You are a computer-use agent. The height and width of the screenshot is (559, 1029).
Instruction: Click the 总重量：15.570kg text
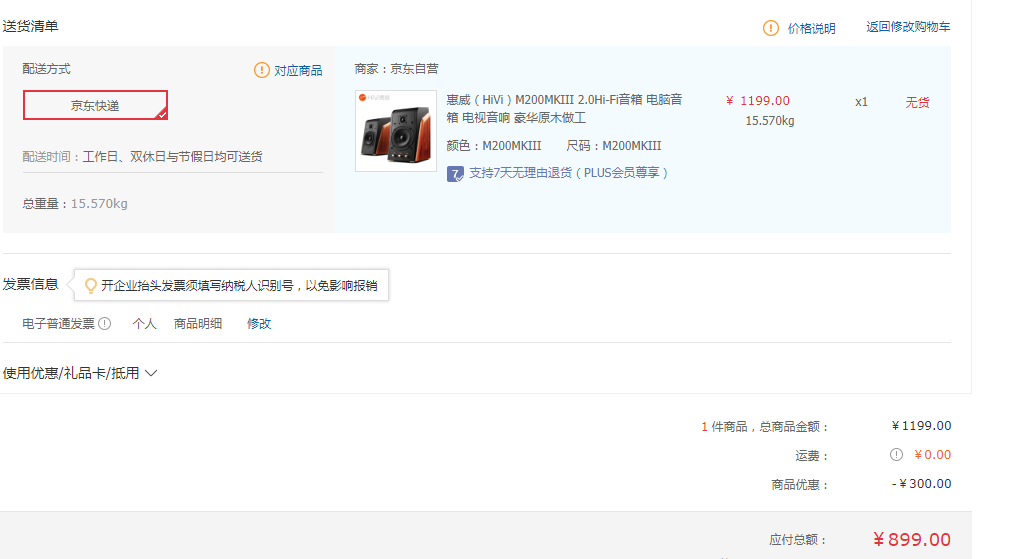pos(75,204)
